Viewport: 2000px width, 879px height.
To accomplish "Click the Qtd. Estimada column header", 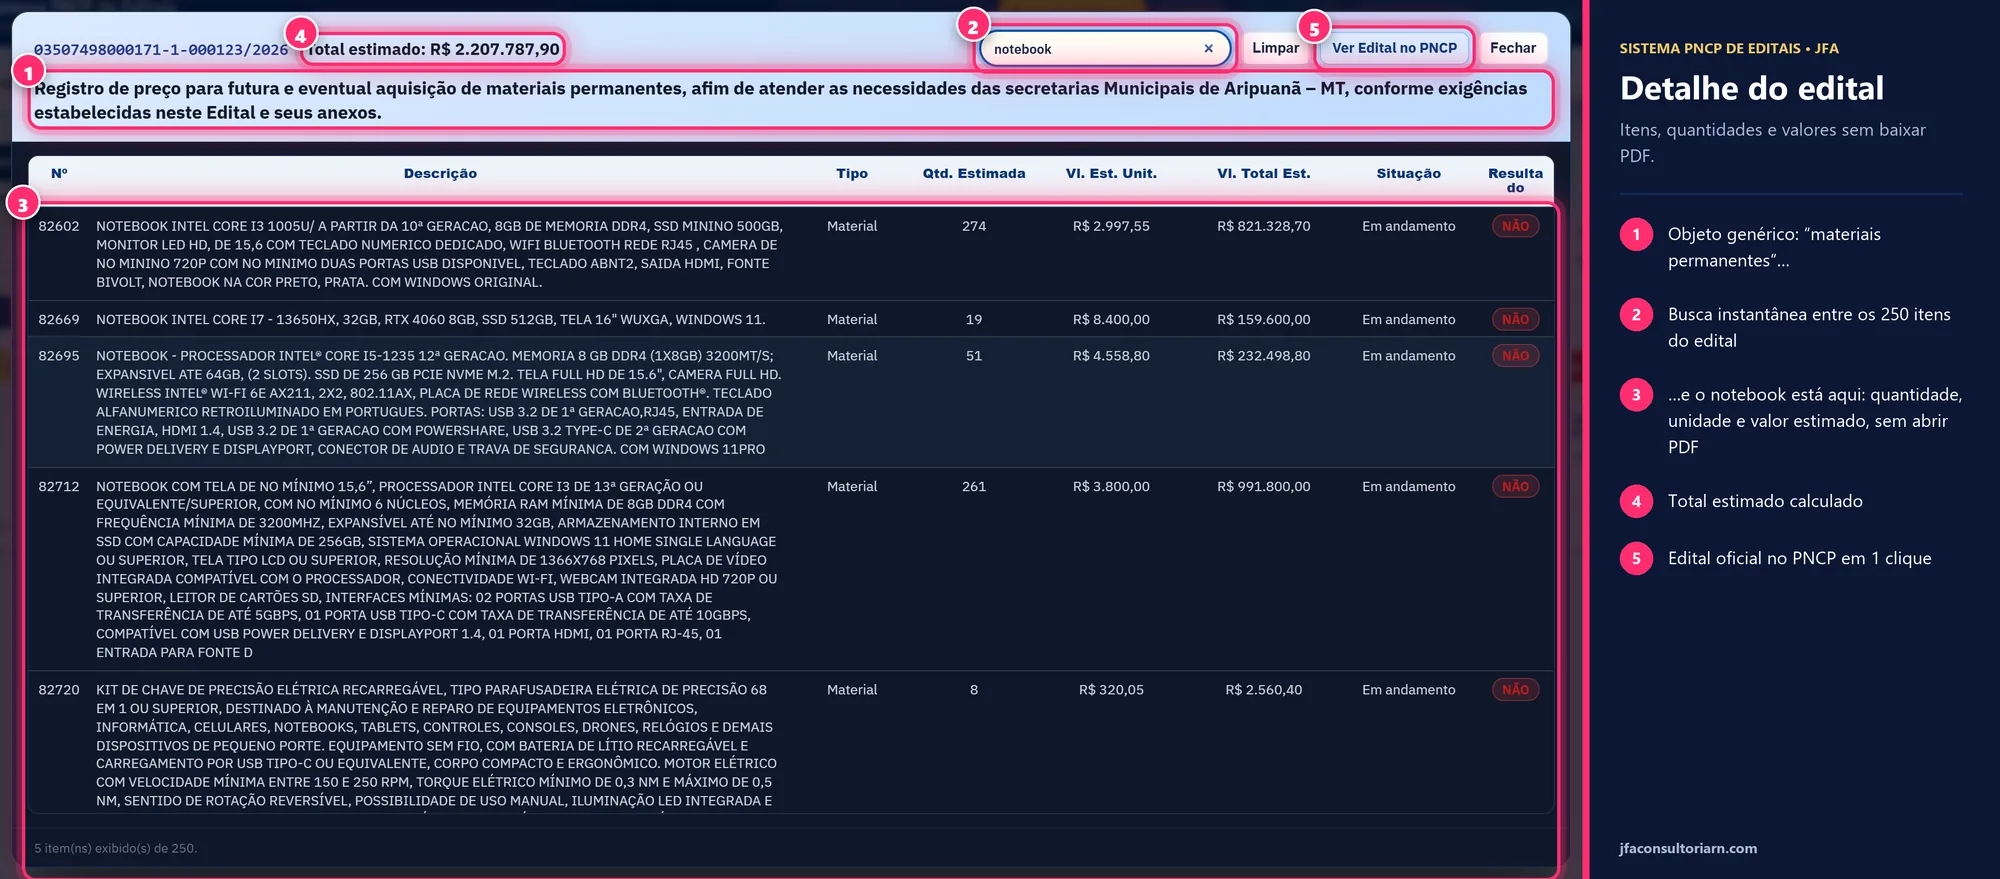I will (x=974, y=173).
